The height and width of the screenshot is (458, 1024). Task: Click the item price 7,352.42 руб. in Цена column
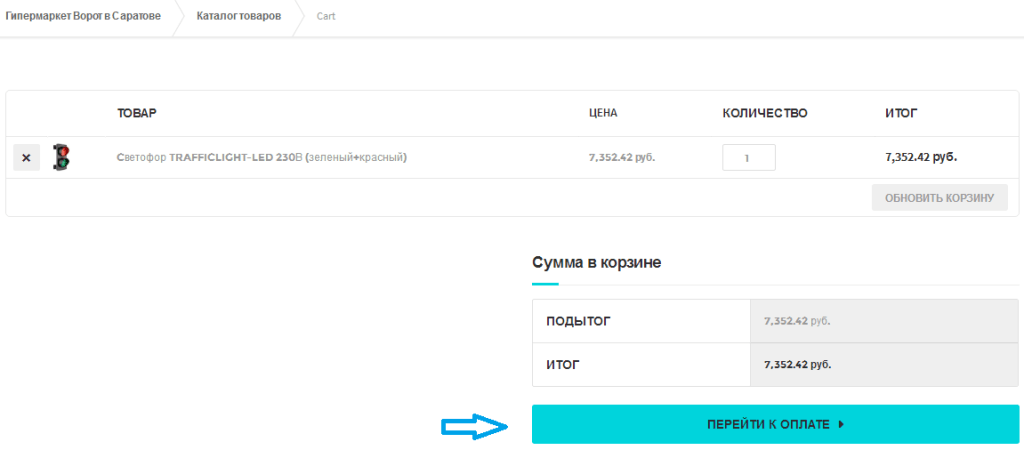[x=622, y=157]
